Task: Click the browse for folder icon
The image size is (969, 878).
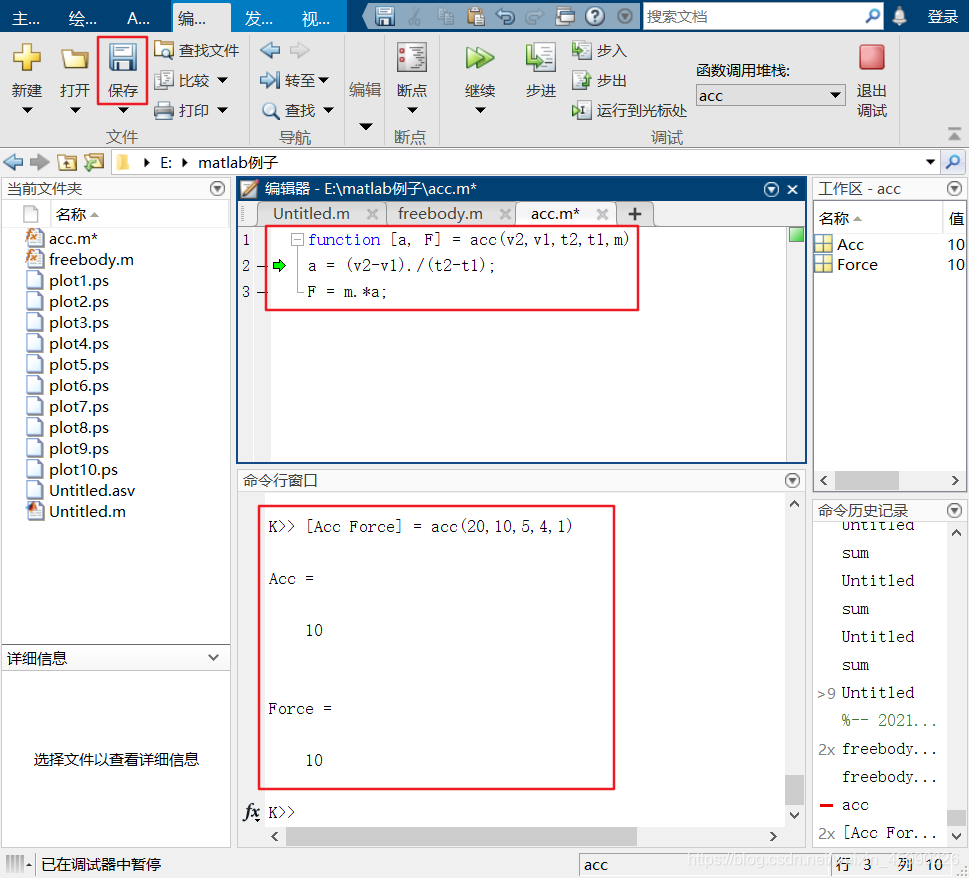Action: [94, 163]
